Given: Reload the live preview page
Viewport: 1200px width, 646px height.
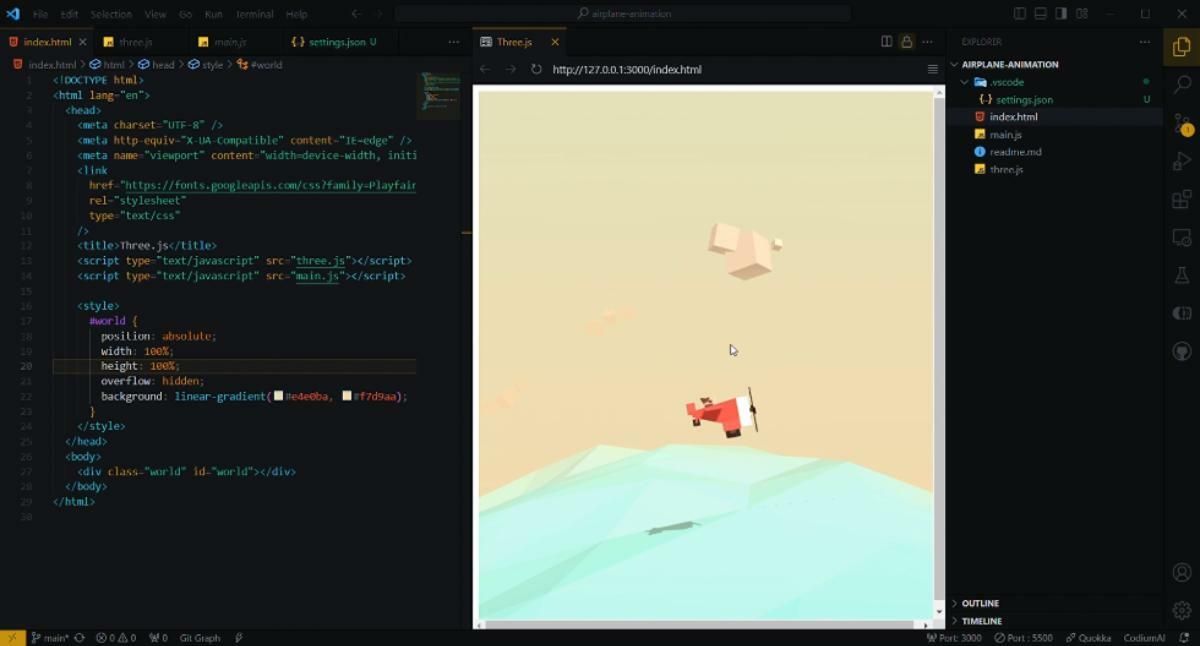Looking at the screenshot, I should [x=536, y=69].
